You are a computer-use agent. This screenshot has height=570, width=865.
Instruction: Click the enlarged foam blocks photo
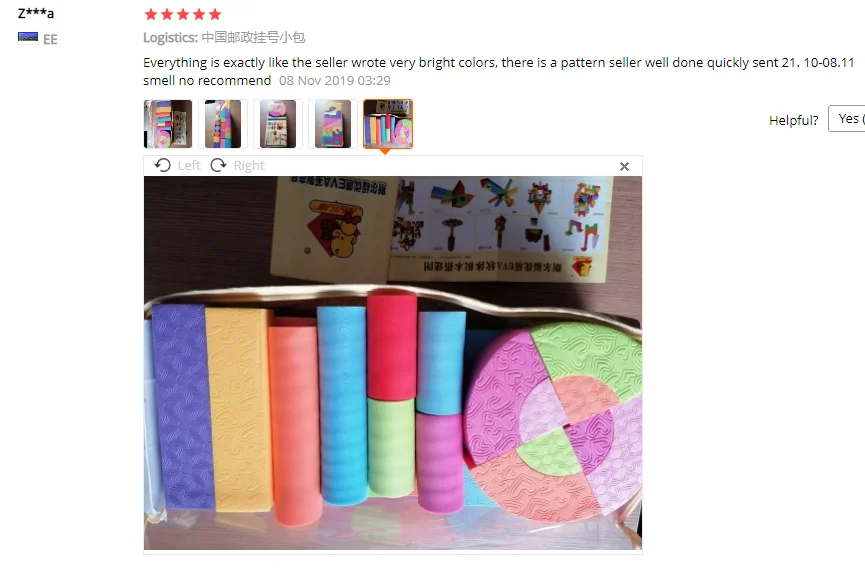click(393, 363)
